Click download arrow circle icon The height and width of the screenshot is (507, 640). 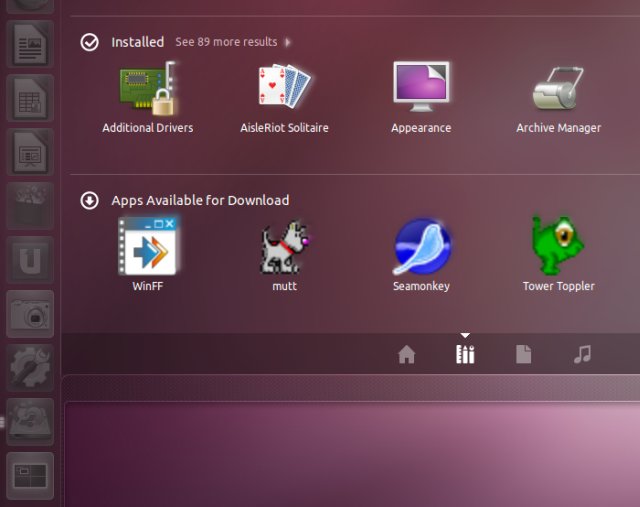pyautogui.click(x=89, y=200)
